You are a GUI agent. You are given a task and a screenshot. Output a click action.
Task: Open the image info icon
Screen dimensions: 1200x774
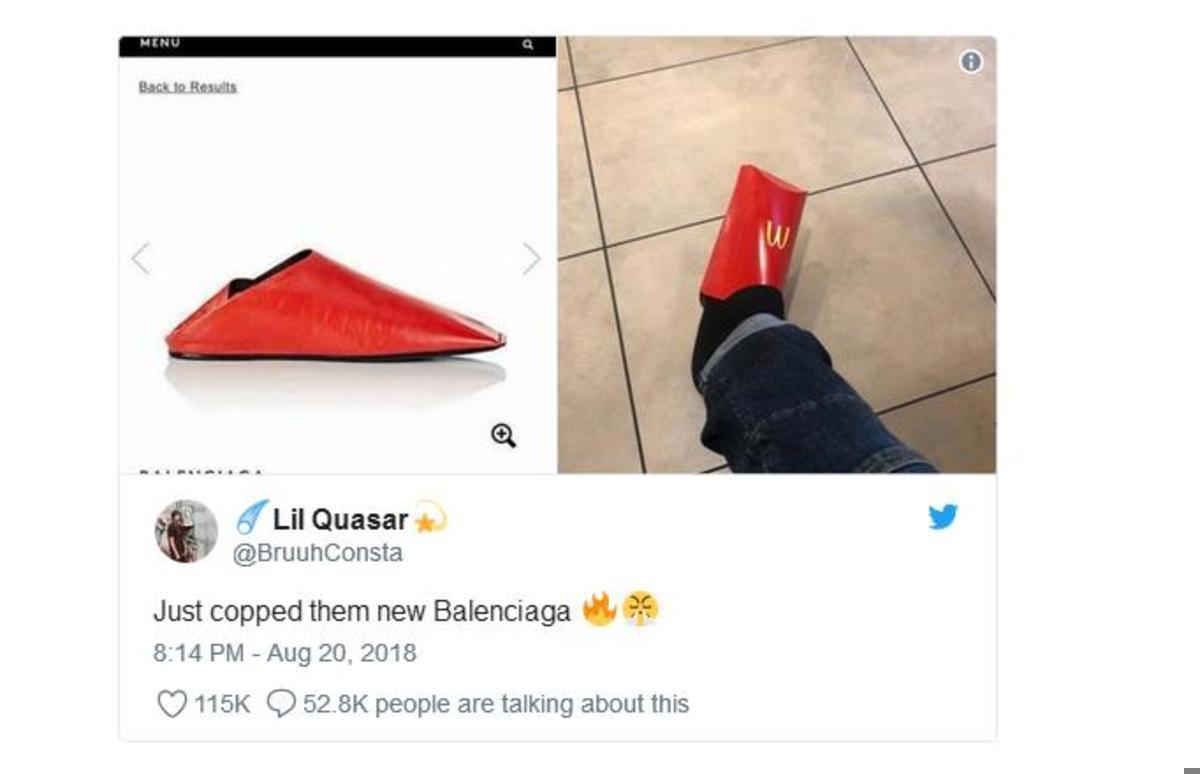tap(971, 62)
